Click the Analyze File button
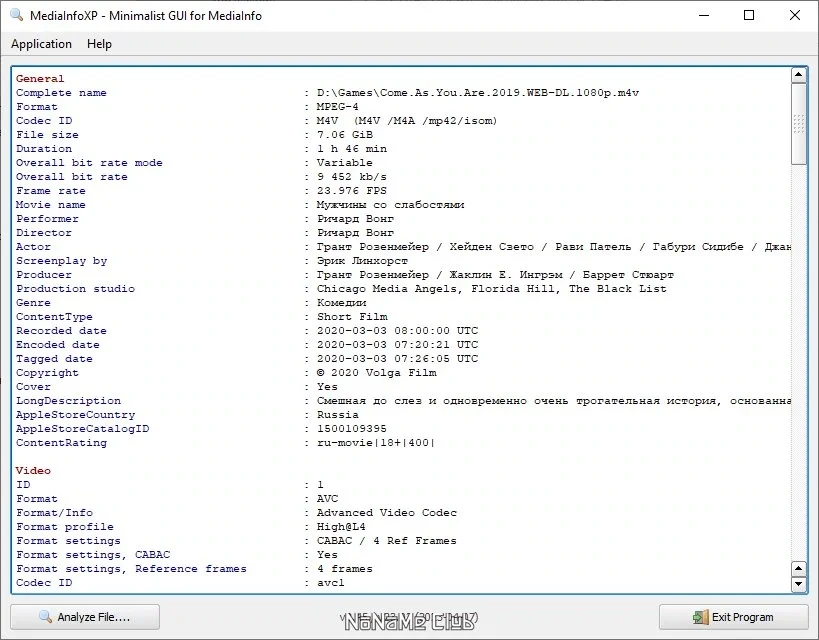Screen dimensions: 819x640 tap(85, 617)
